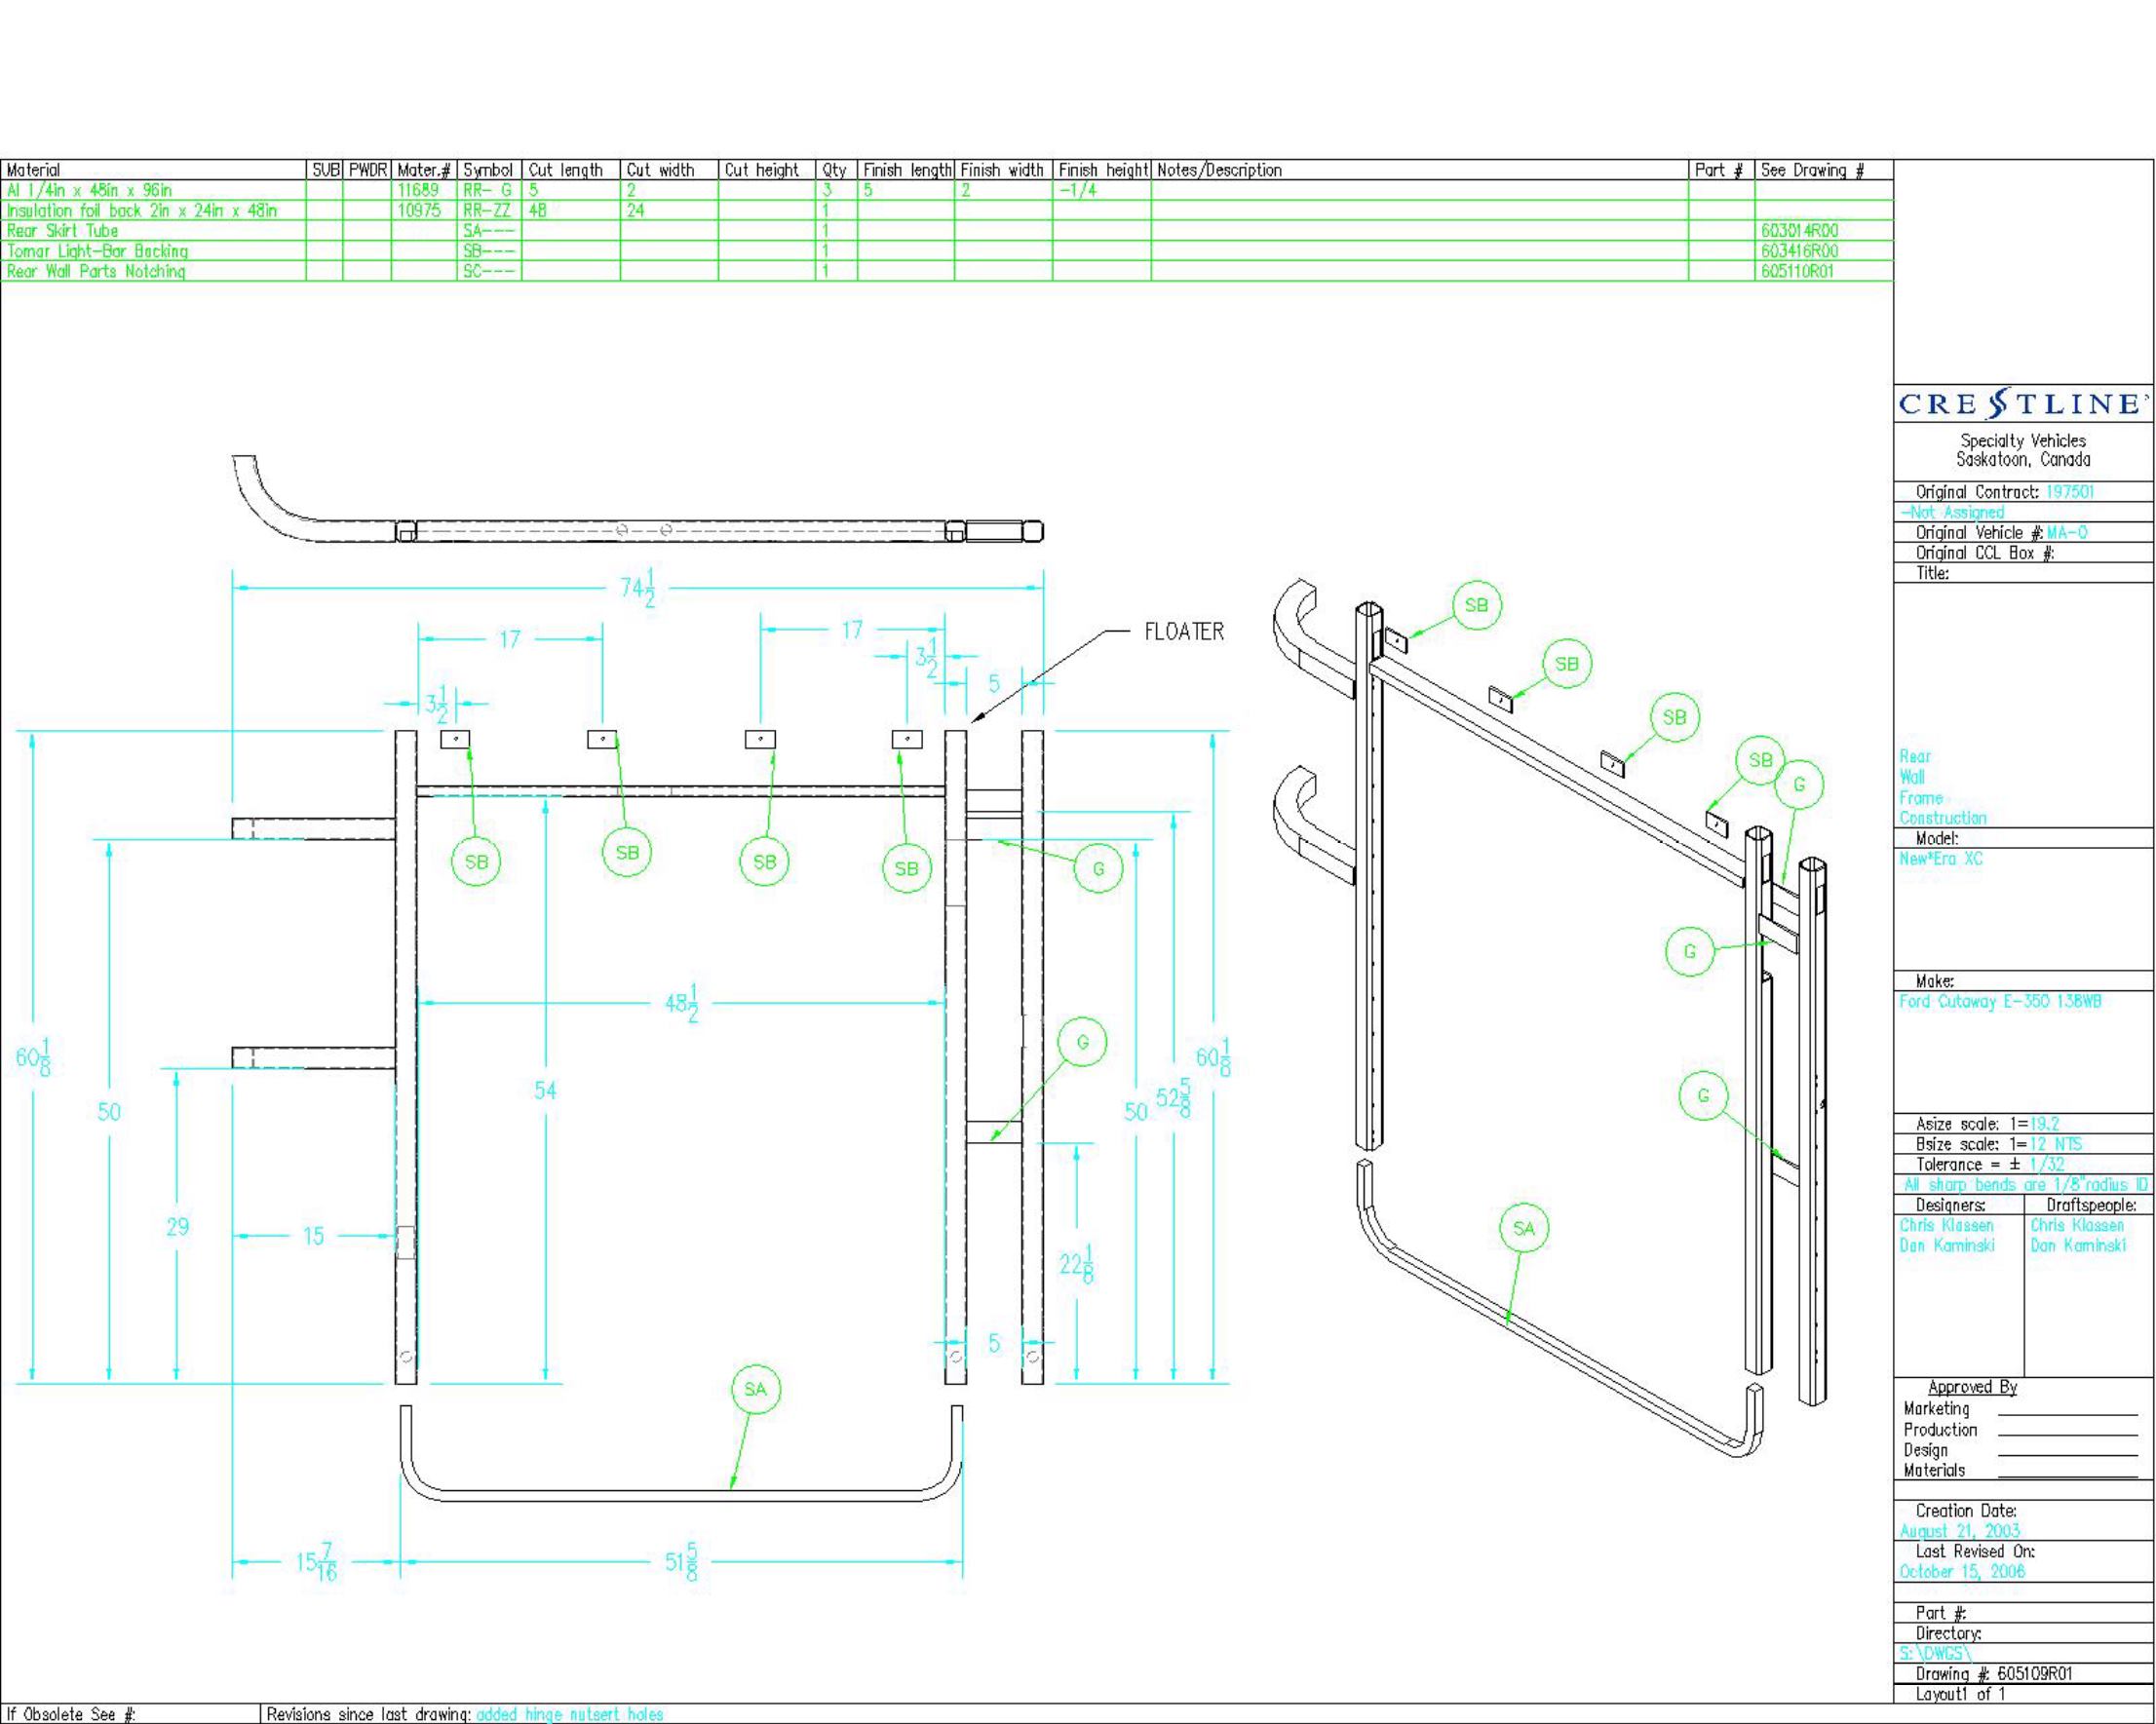The height and width of the screenshot is (1724, 2156).
Task: Click the 54 vertical dimension value
Action: (545, 1090)
